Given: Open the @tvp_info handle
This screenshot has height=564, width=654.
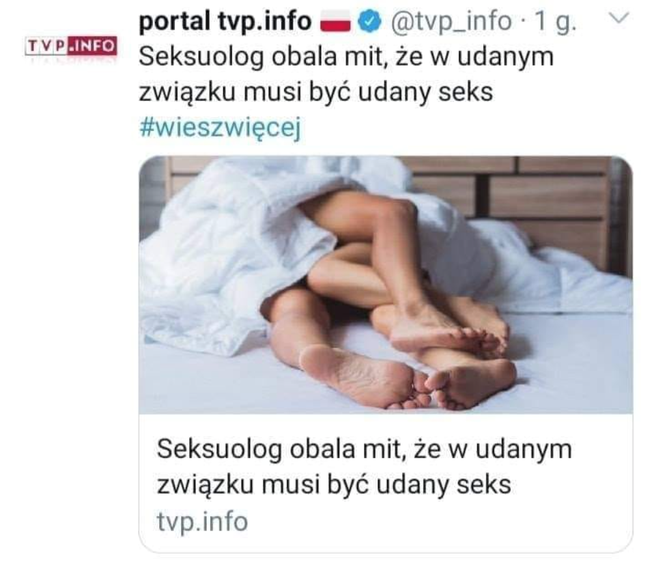Looking at the screenshot, I should [451, 21].
